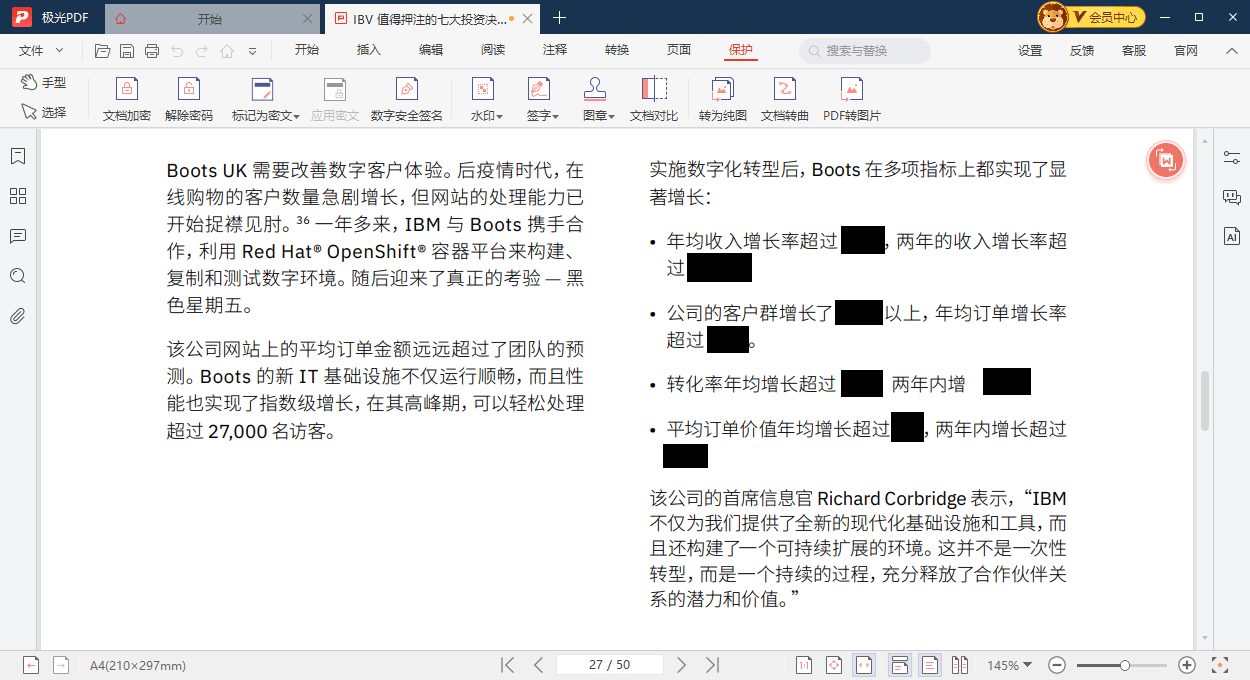Screen dimensions: 1250x680
Task: Collapse the ribbon with the up chevron
Action: (x=1232, y=51)
